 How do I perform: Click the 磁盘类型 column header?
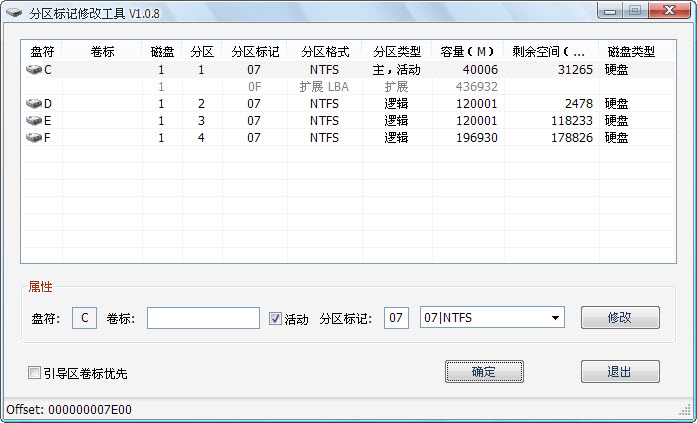click(x=630, y=51)
